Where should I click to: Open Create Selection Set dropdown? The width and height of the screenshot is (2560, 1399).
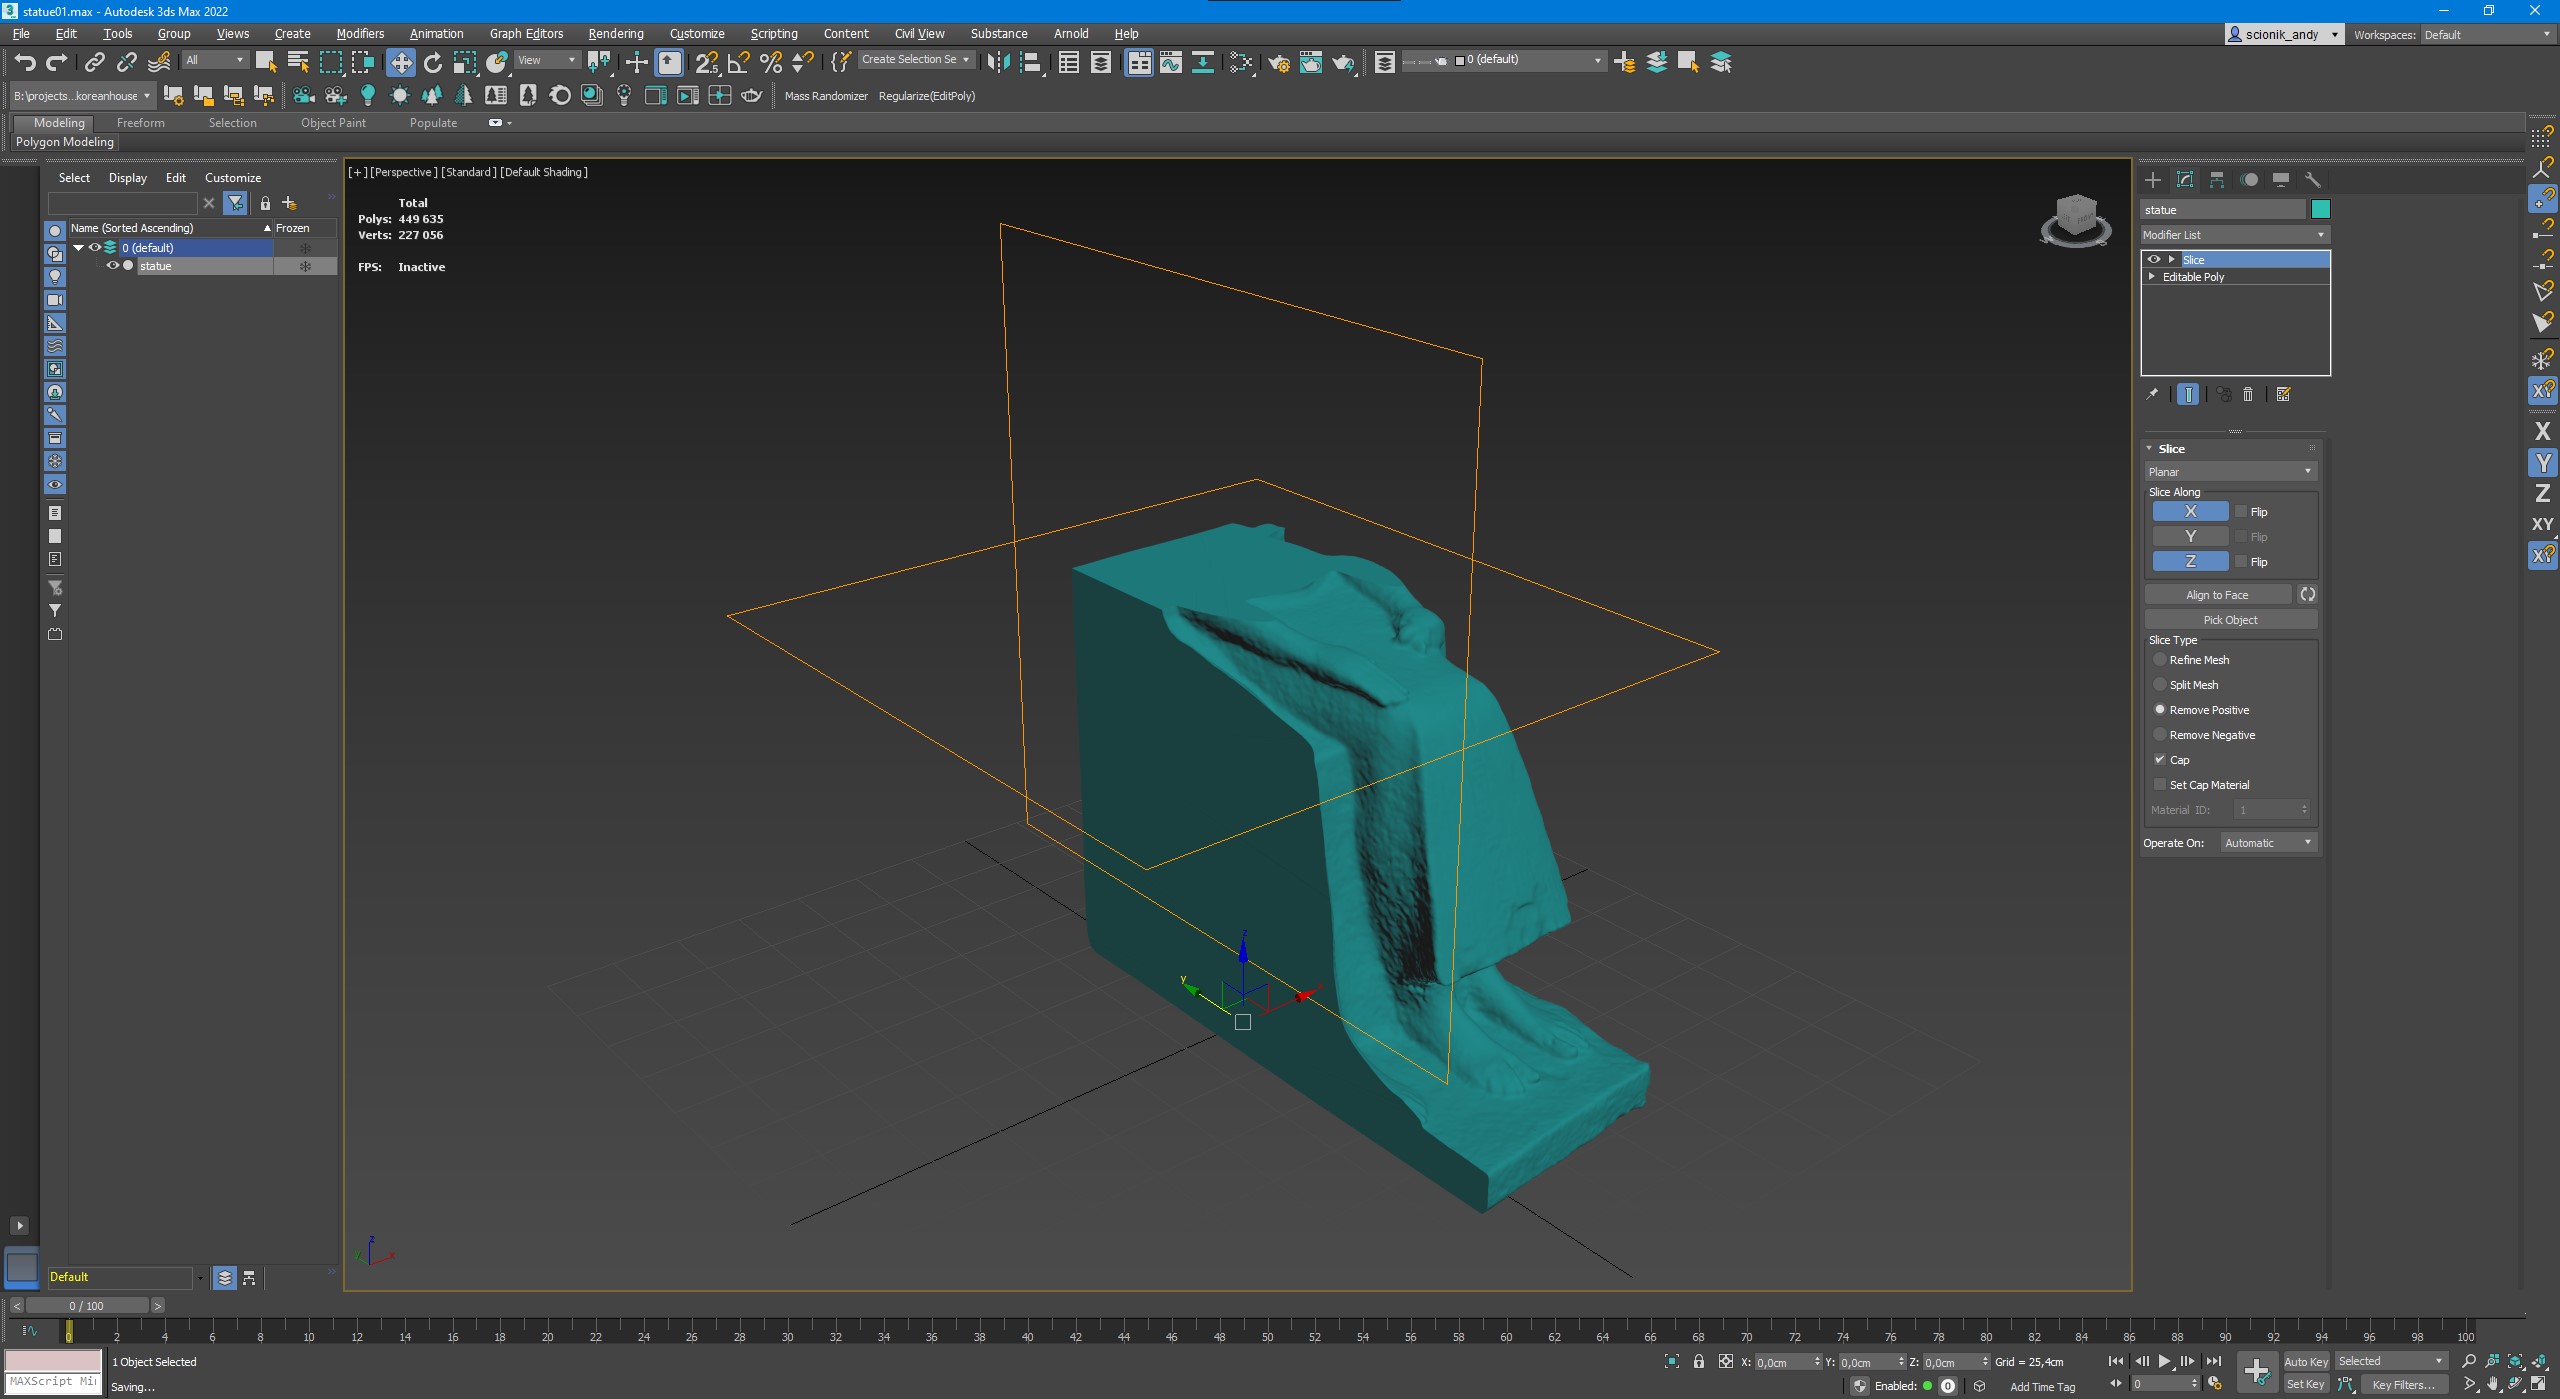pos(916,60)
